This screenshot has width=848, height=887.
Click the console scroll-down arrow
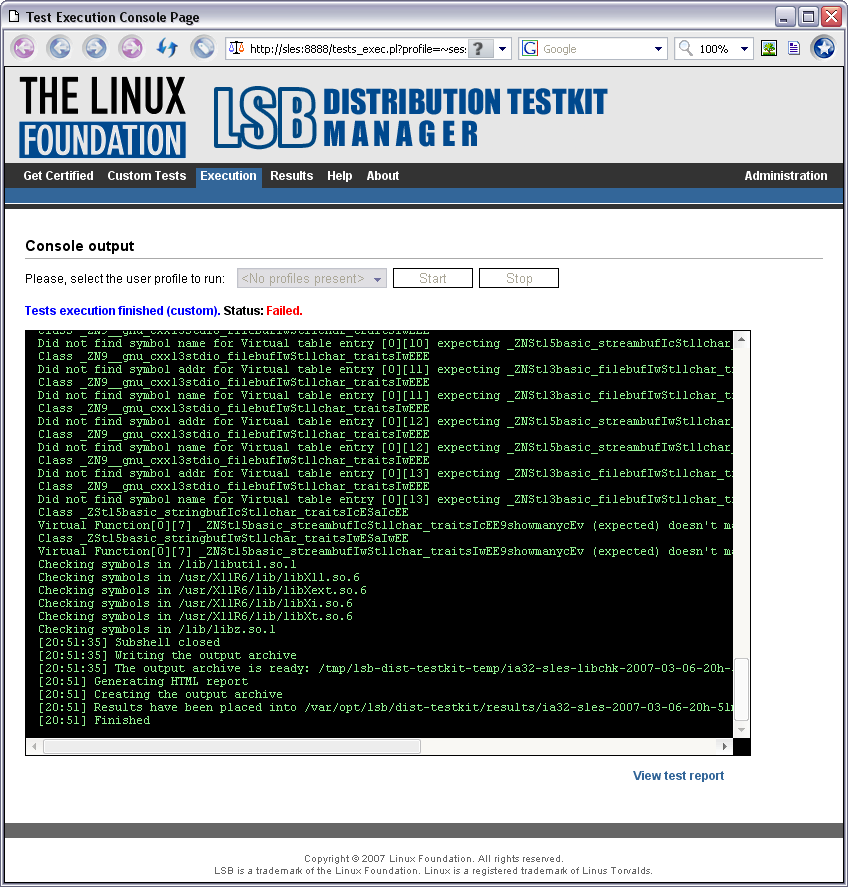(741, 730)
